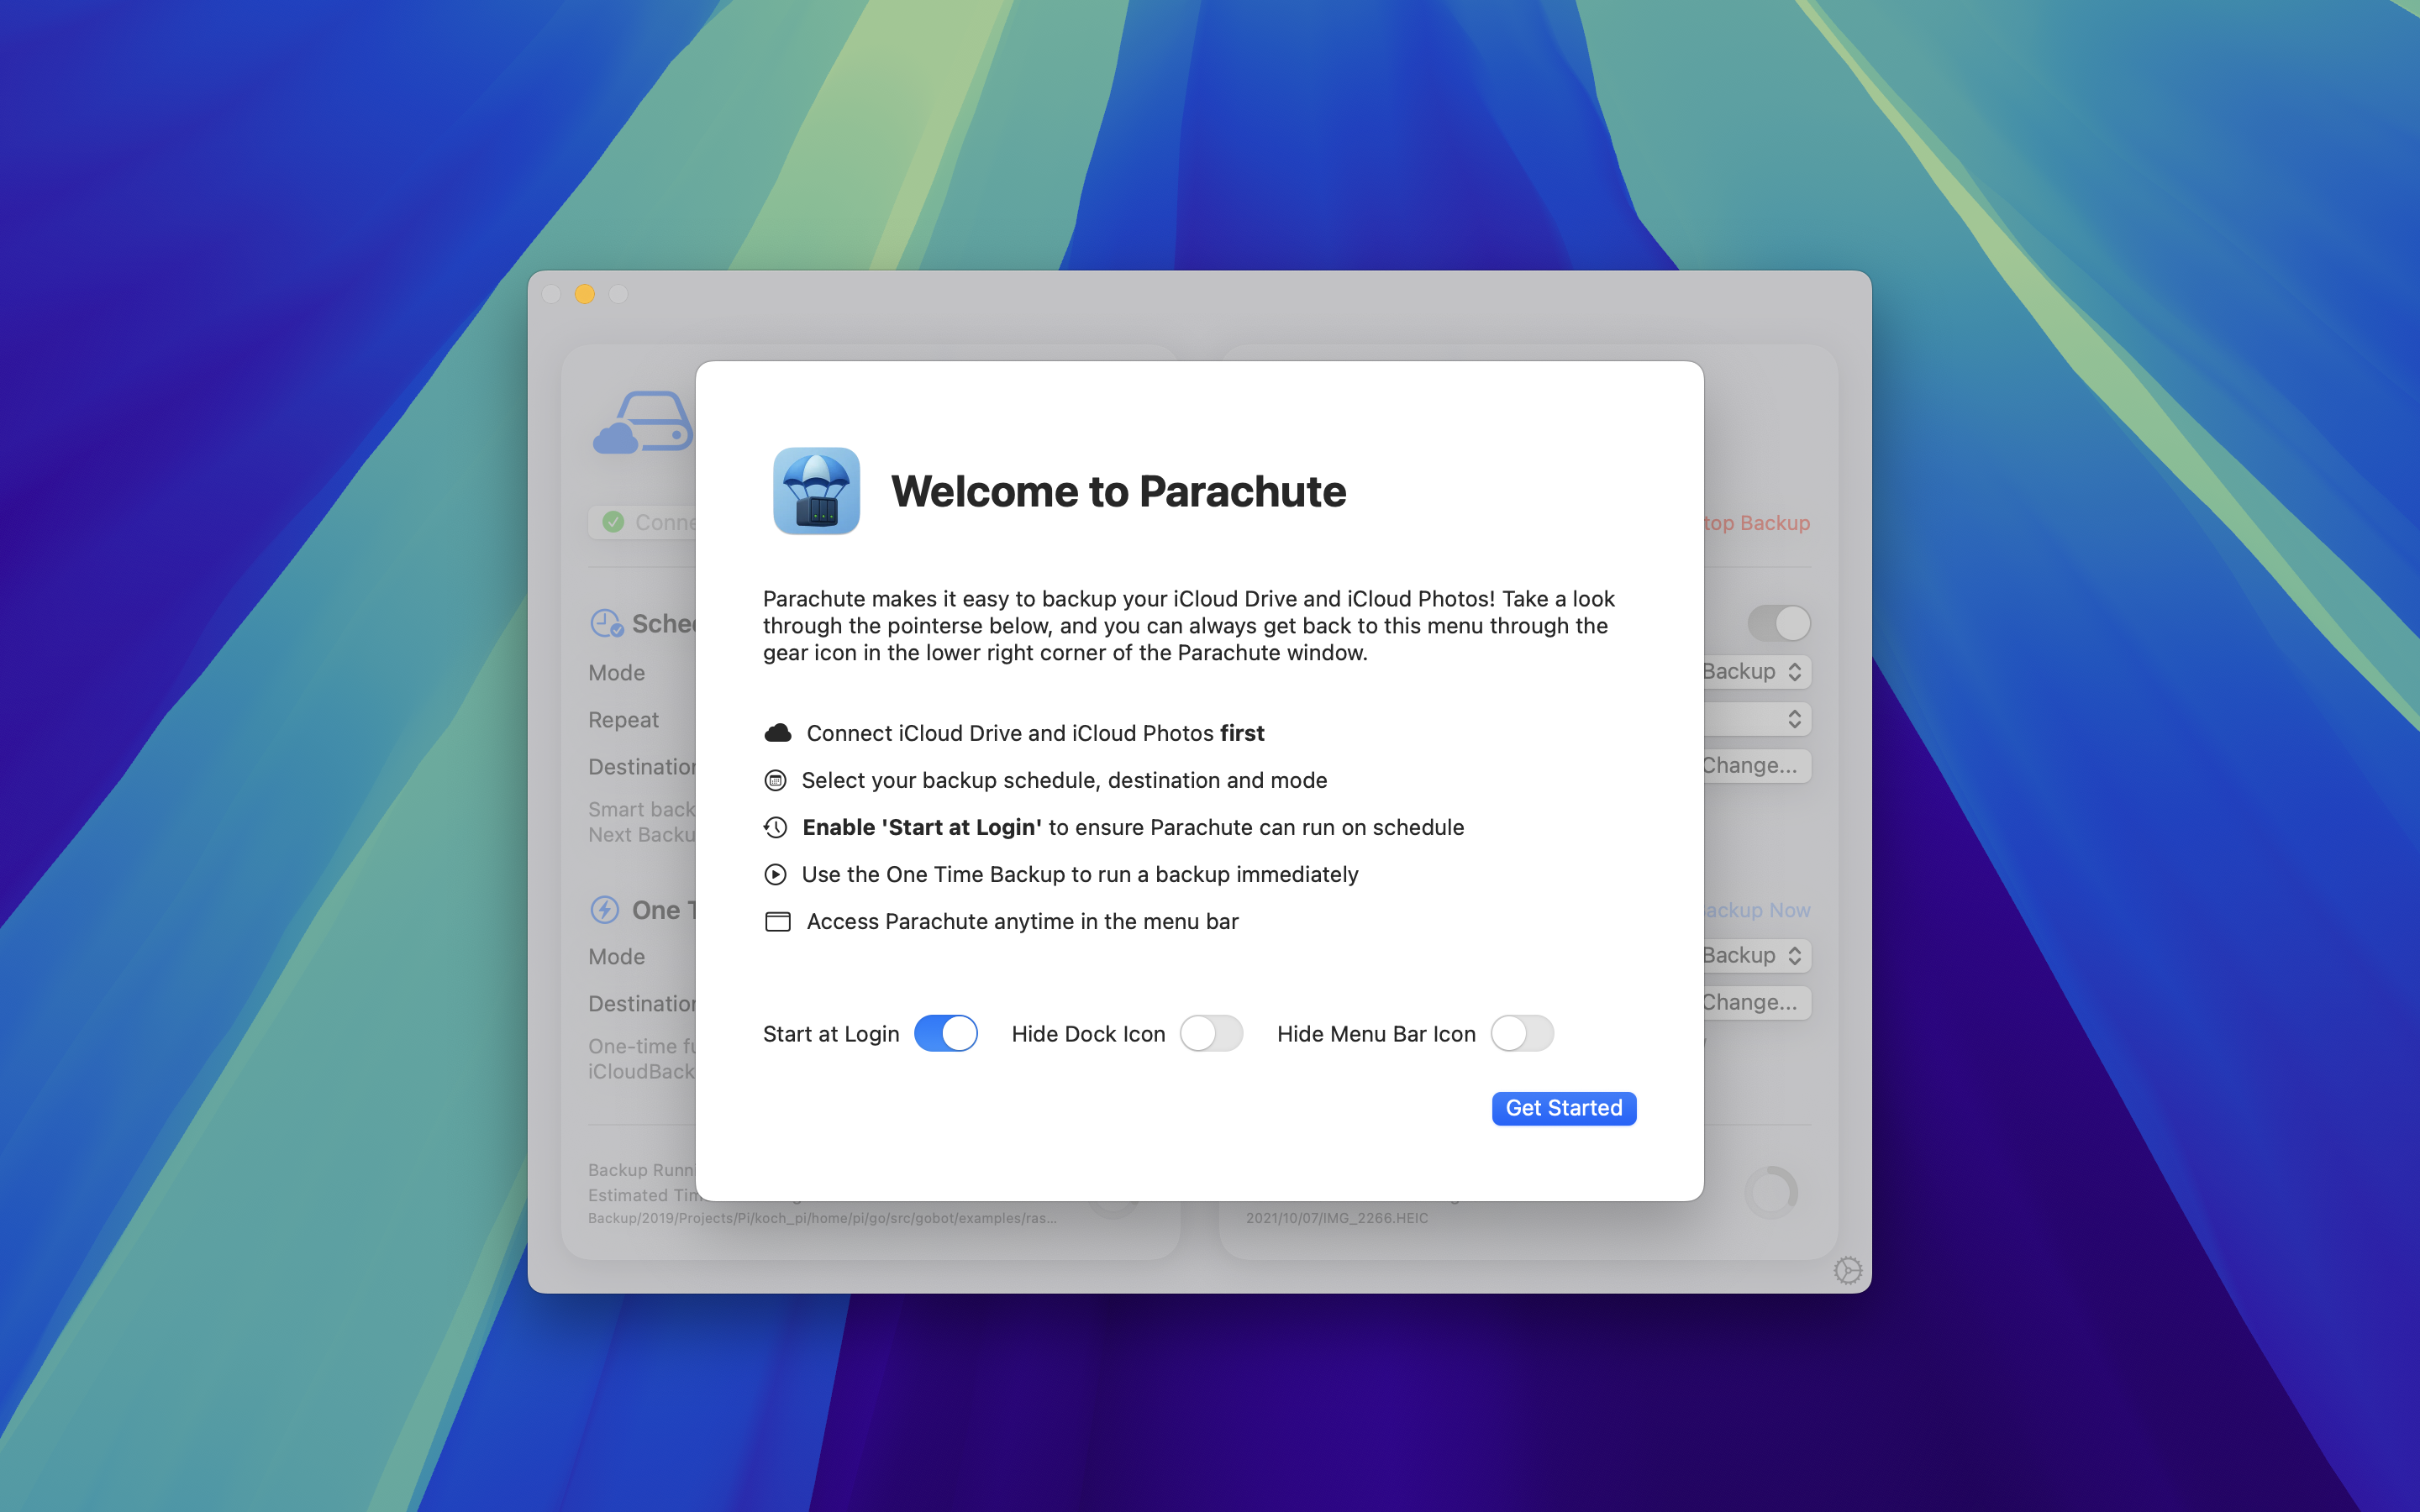2420x1512 pixels.
Task: Click the menu bar window icon beside Access Parachute
Action: (x=778, y=921)
